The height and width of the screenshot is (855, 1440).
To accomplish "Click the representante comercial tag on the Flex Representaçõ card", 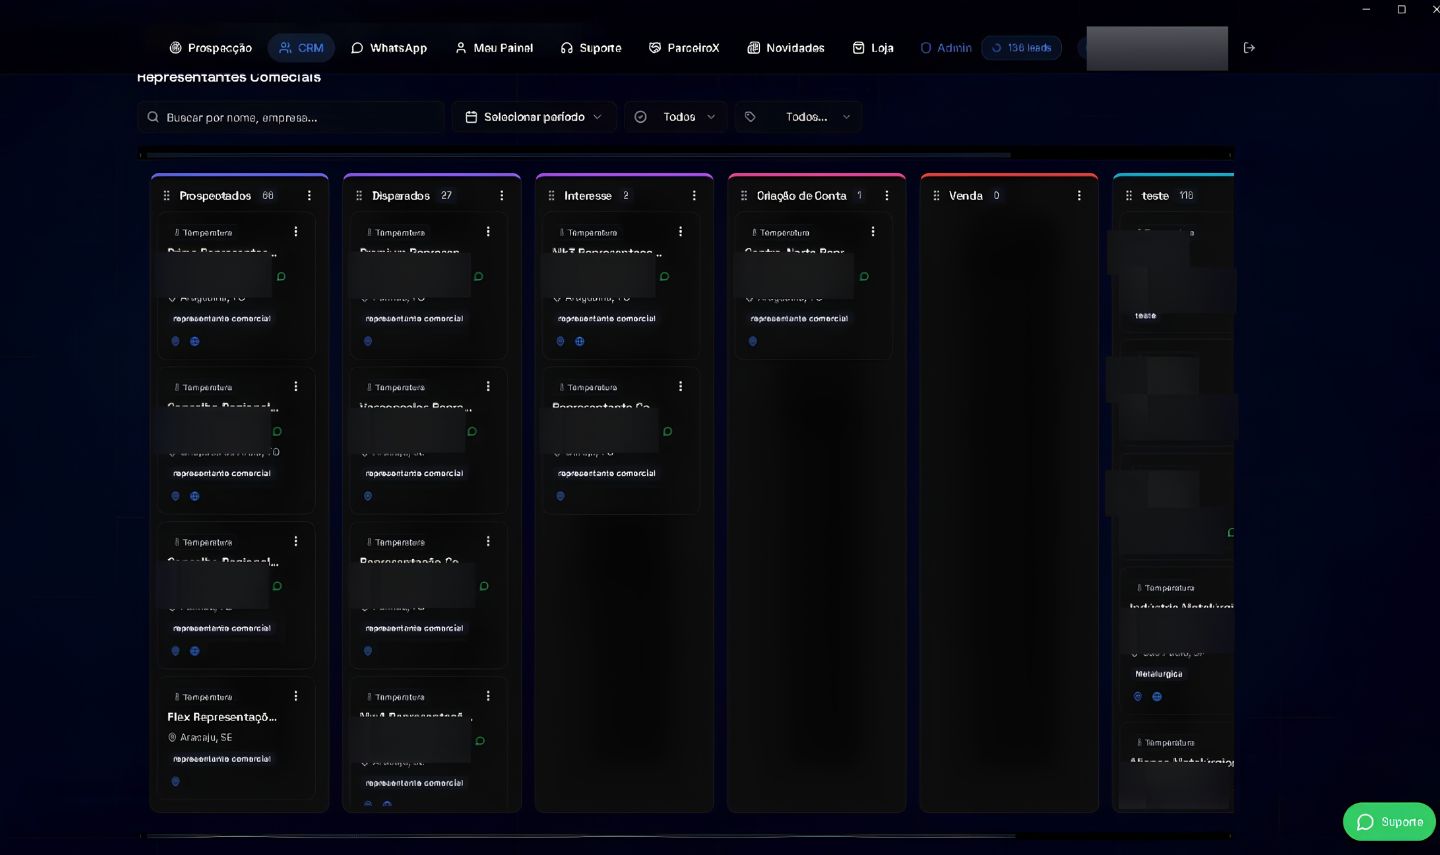I will tap(222, 759).
